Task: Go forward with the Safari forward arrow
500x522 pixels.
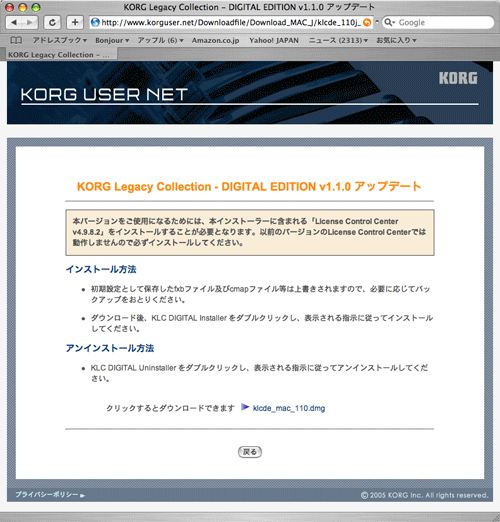Action: coord(30,22)
